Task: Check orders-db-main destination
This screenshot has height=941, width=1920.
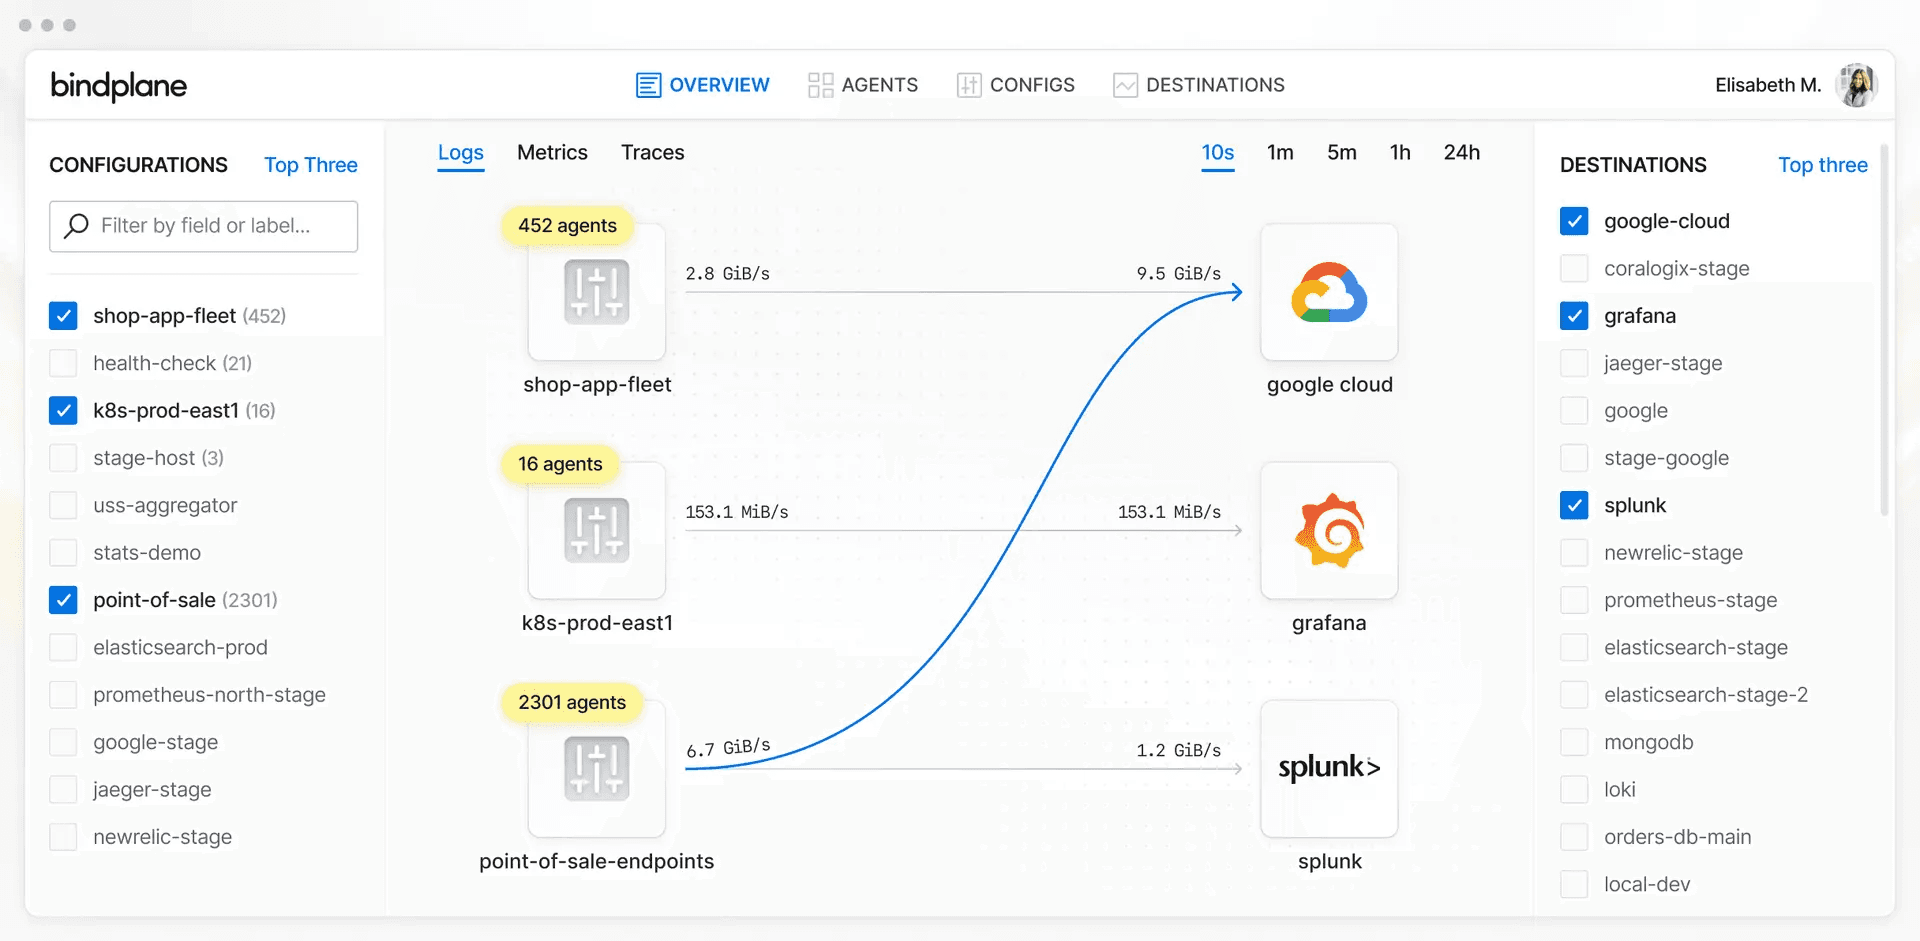Action: [1574, 836]
